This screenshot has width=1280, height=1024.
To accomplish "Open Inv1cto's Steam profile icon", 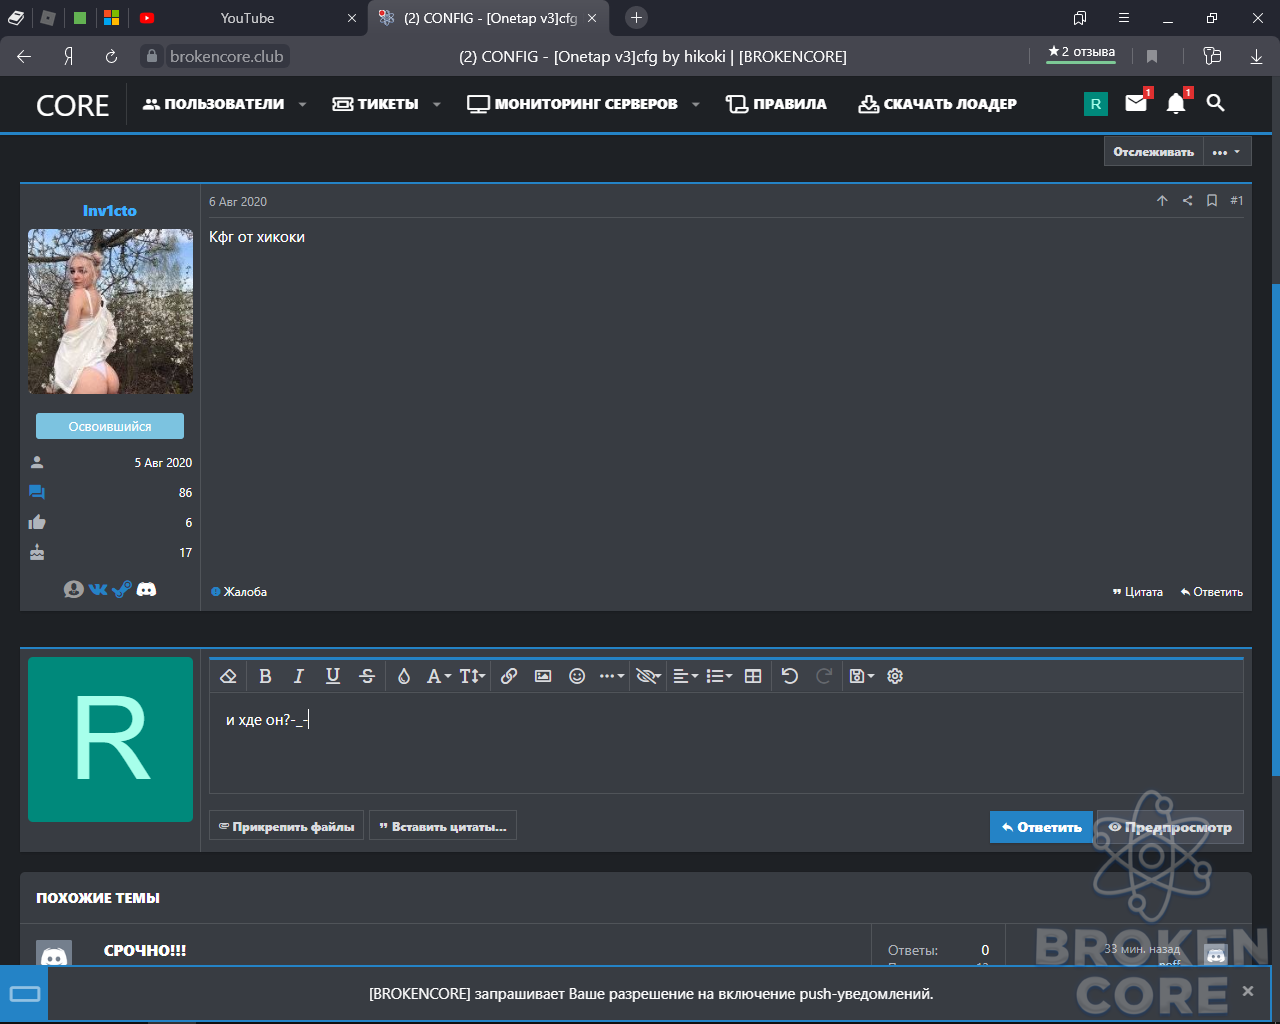I will [122, 589].
